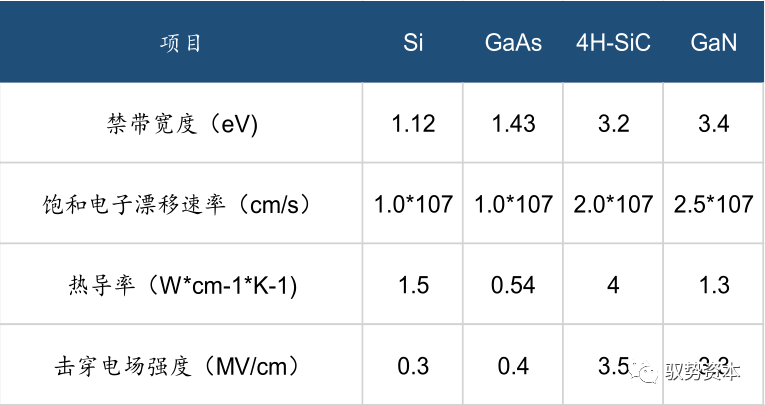
Task: Select the GaN bandgap value 3.4
Action: 714,123
